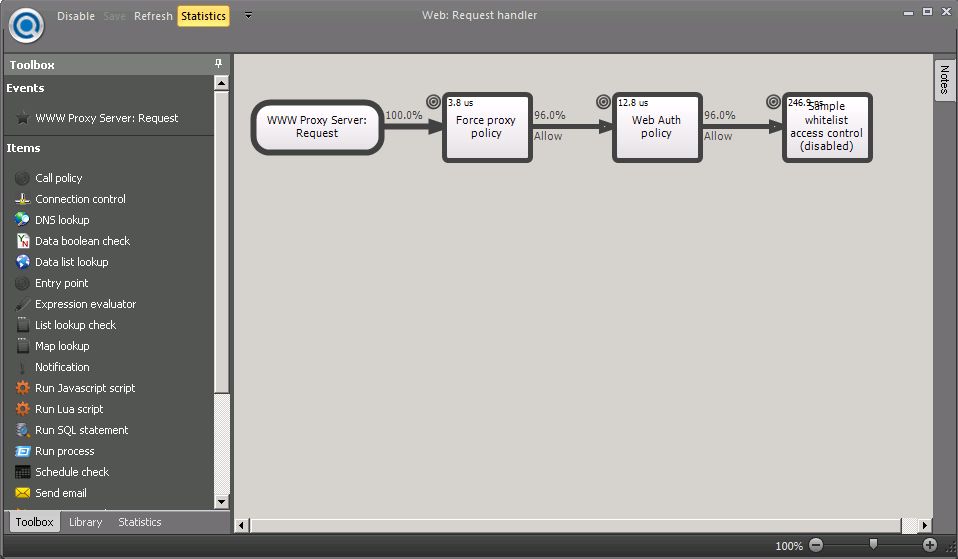Screen dimensions: 958x559
Task: Click the zoom in plus button
Action: tap(930, 545)
